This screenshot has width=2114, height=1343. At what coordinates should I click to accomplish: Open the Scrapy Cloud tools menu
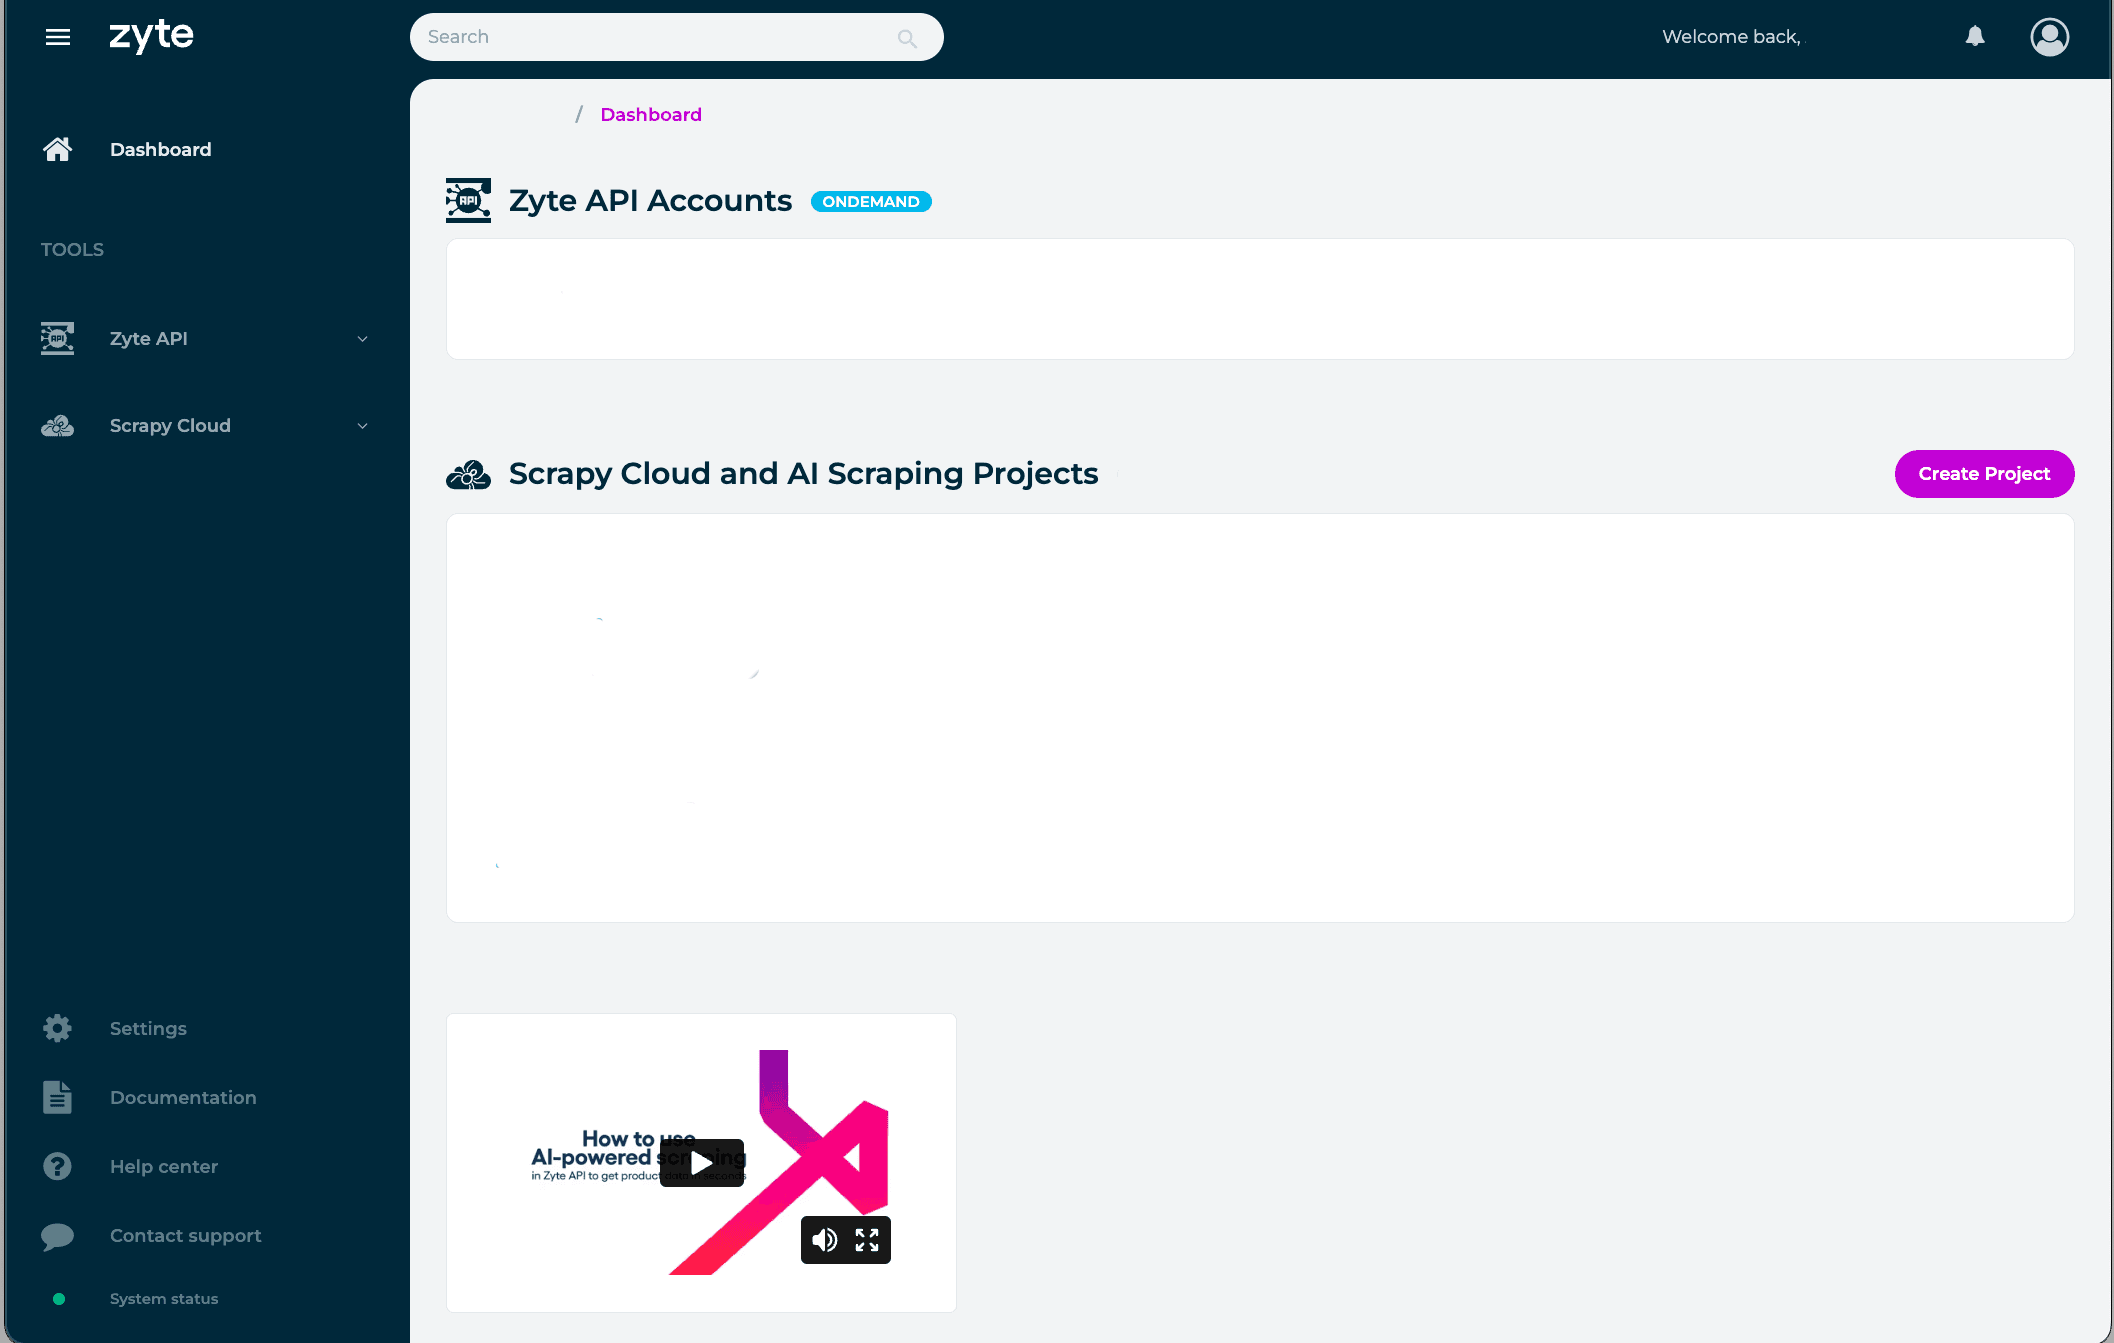coord(170,426)
